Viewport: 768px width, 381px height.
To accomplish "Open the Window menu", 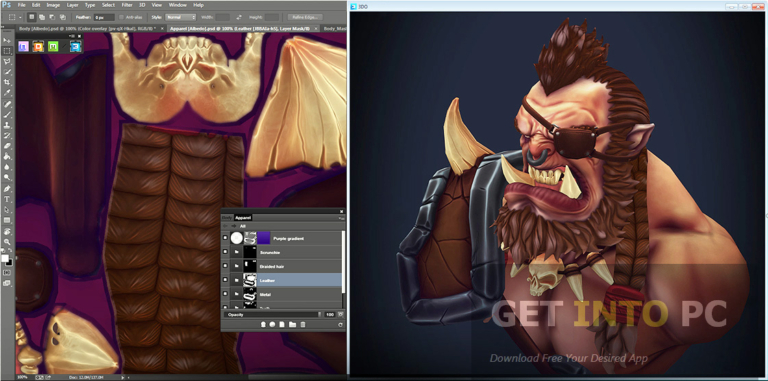I will pos(177,5).
